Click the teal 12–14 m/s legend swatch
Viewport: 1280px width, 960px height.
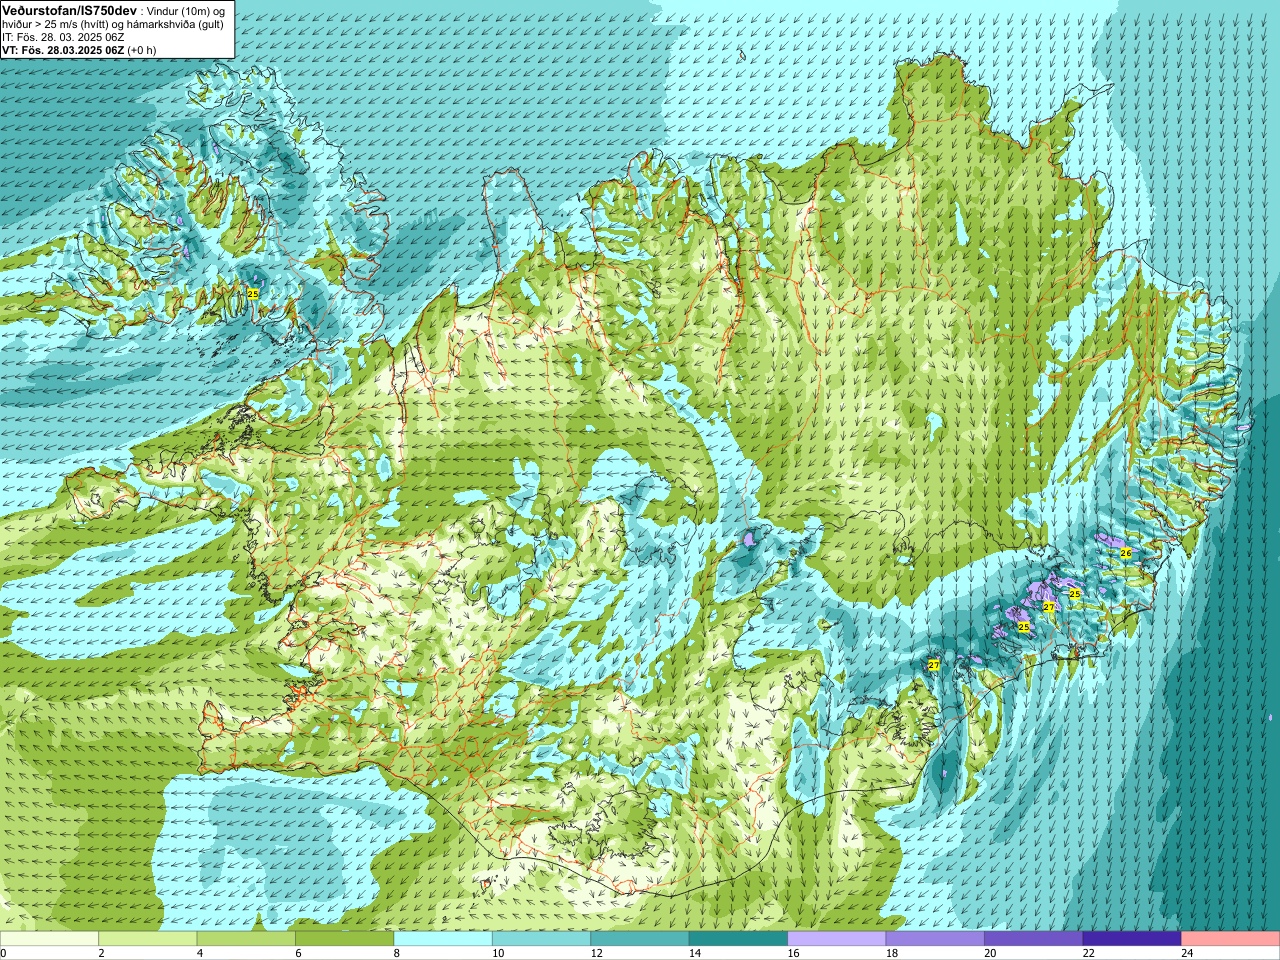(x=640, y=939)
